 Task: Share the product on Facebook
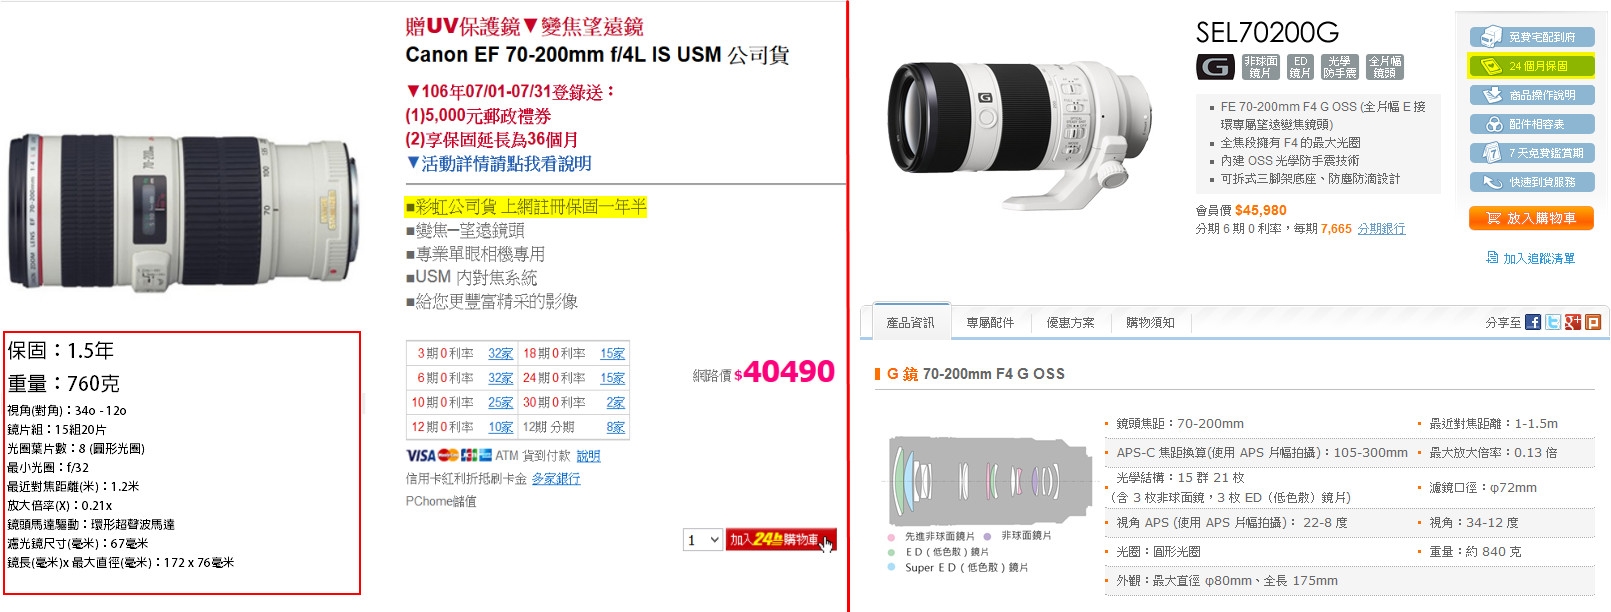click(x=1533, y=322)
